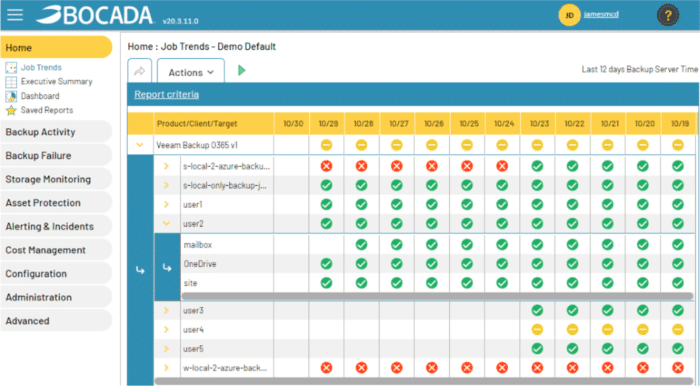Click the user2 targets horizontal scrollbar
This screenshot has height=387, width=700.
click(437, 296)
